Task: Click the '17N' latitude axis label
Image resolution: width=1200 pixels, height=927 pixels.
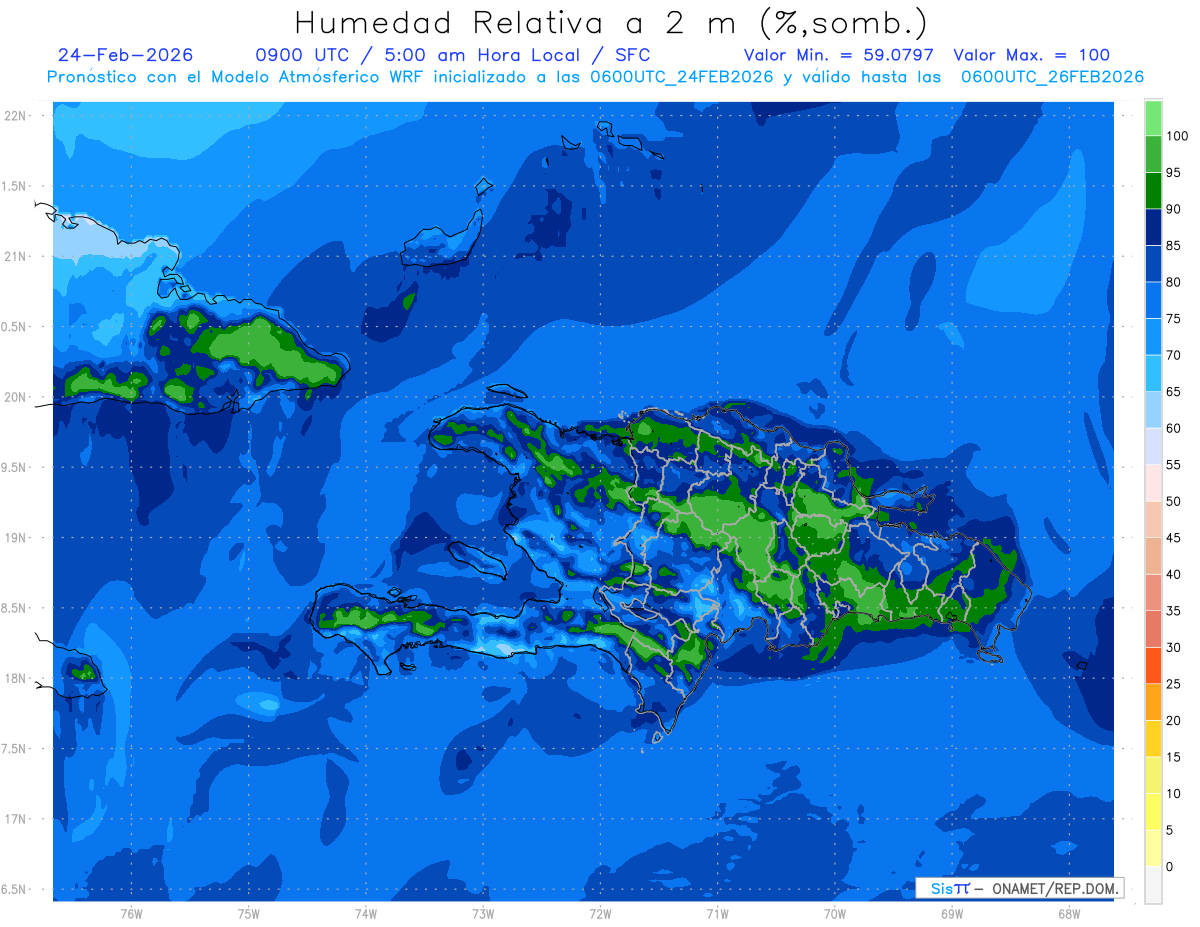Action: (15, 818)
